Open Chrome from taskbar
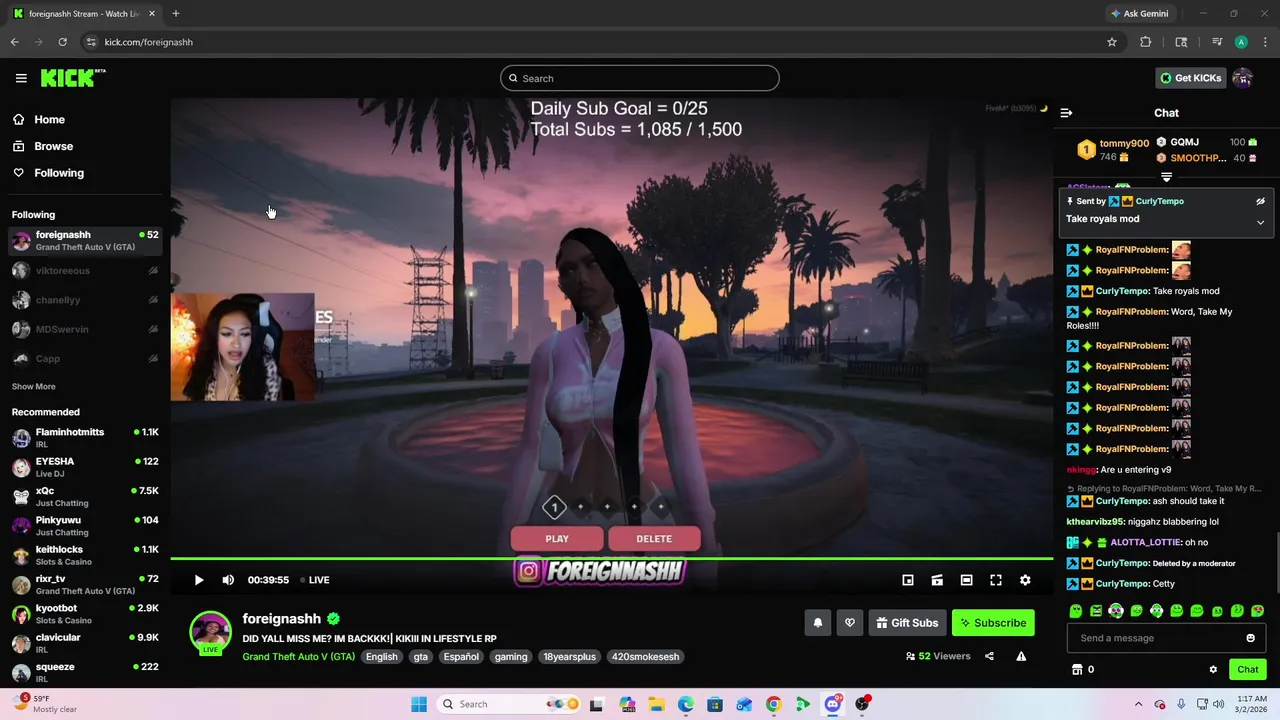Image resolution: width=1280 pixels, height=720 pixels. 773,704
